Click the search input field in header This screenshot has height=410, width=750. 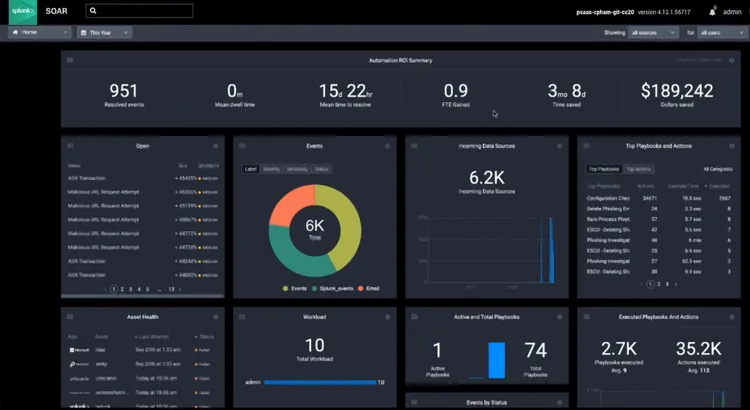(150, 11)
